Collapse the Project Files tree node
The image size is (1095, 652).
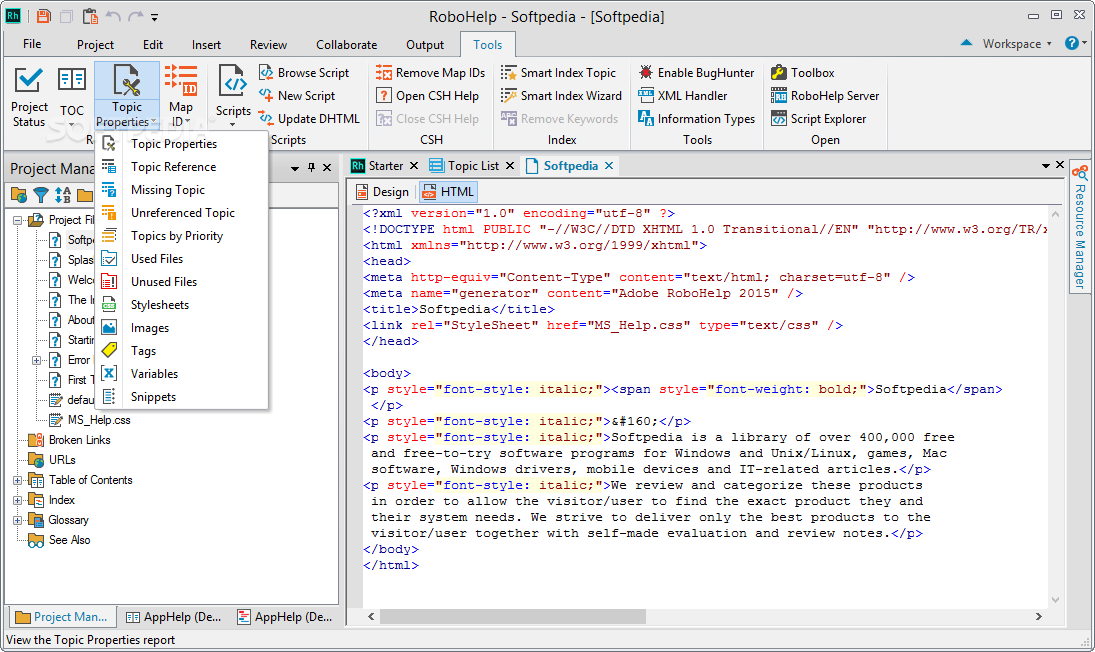pos(17,220)
